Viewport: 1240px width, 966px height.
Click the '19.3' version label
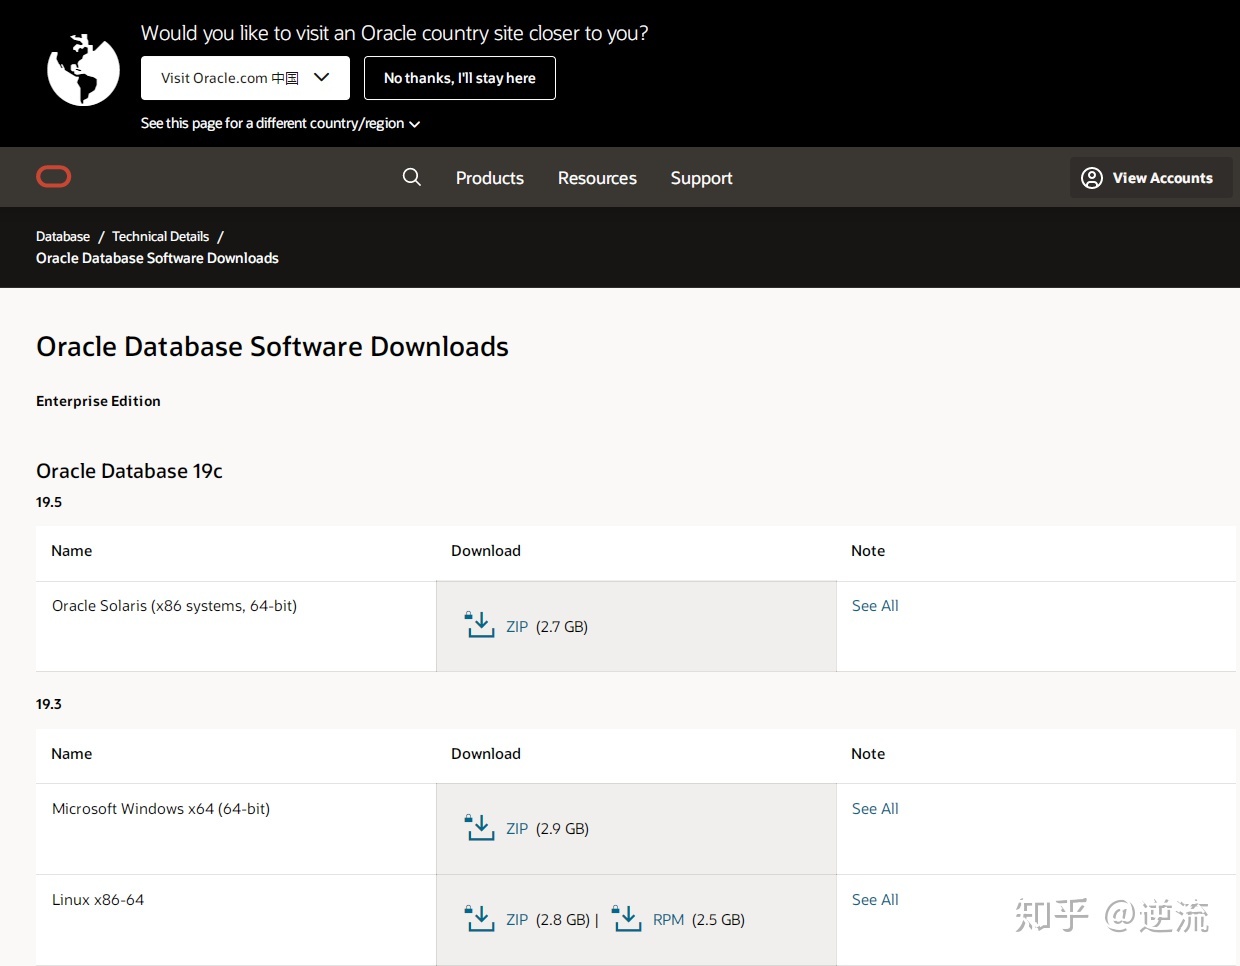click(x=49, y=704)
